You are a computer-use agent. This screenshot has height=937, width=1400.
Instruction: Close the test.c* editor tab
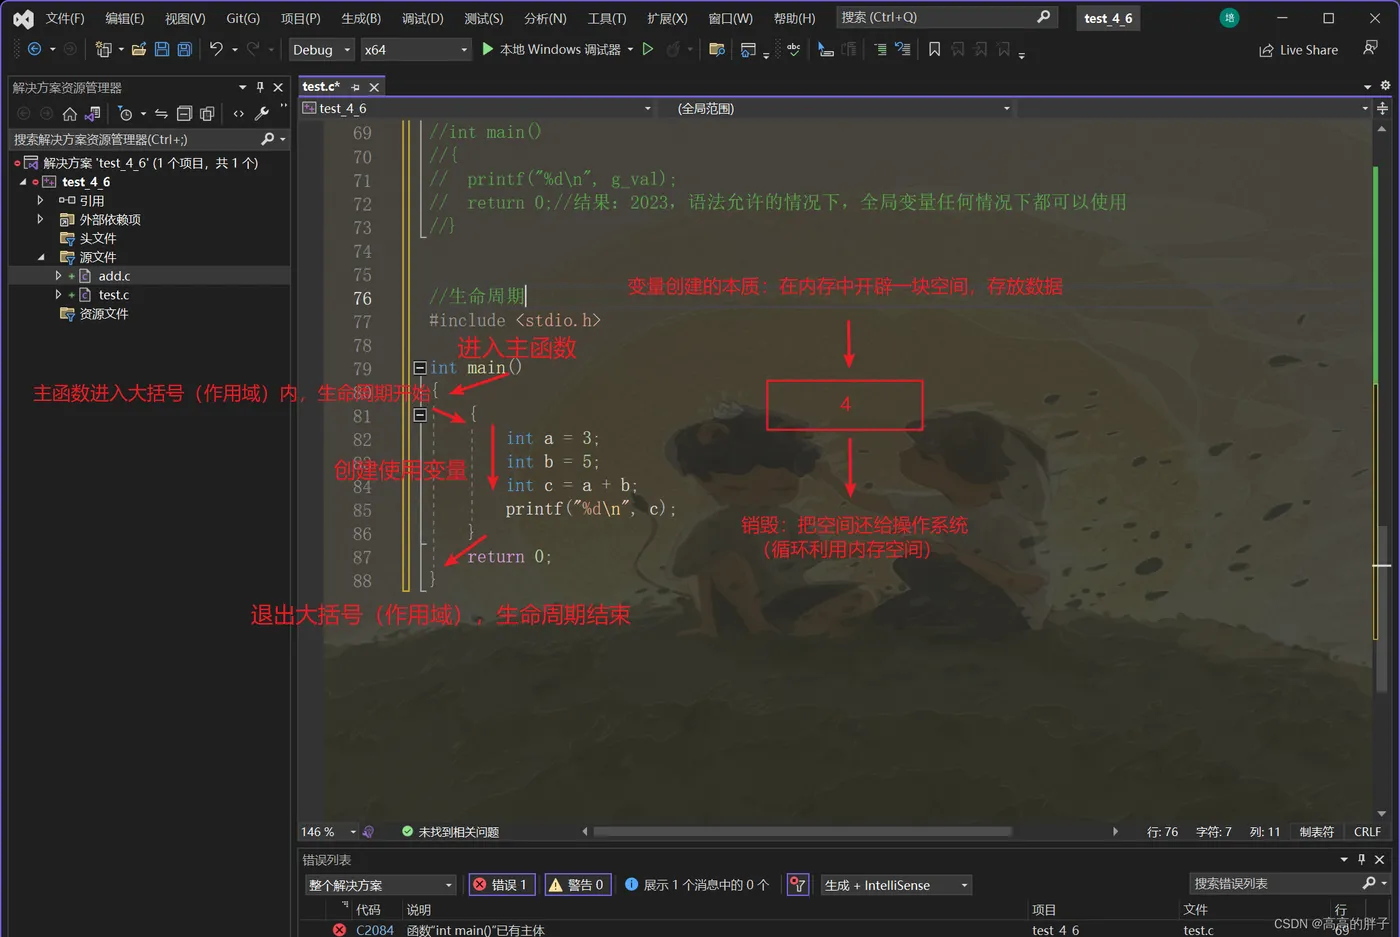374,87
